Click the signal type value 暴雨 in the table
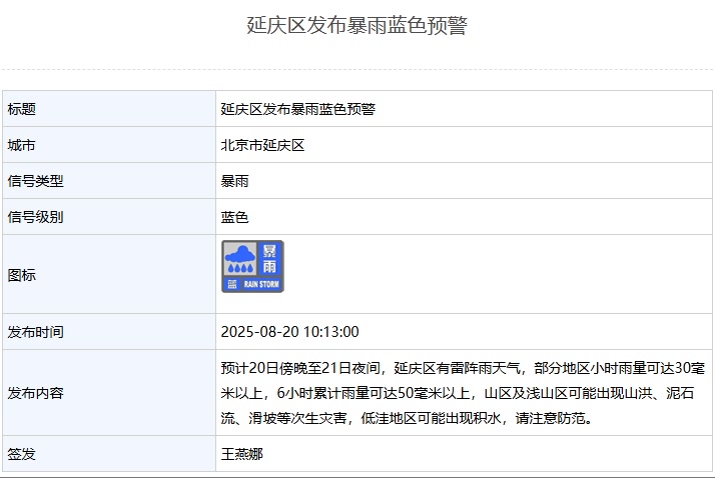Viewport: 715px width, 478px height. click(235, 181)
